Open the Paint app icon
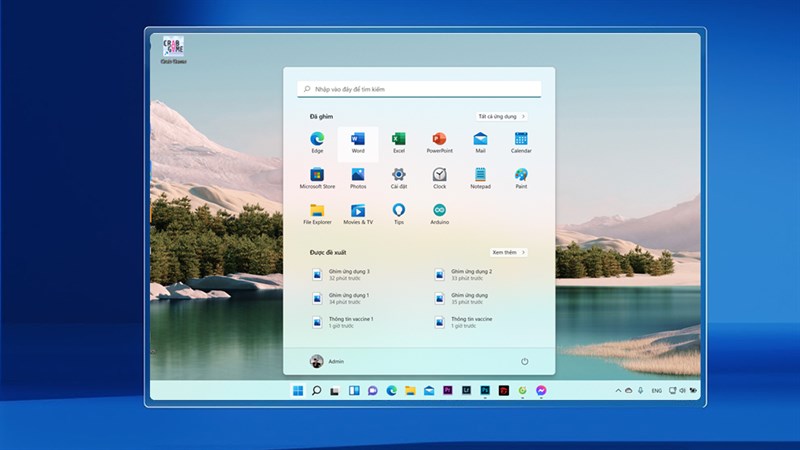Image resolution: width=800 pixels, height=450 pixels. click(521, 179)
